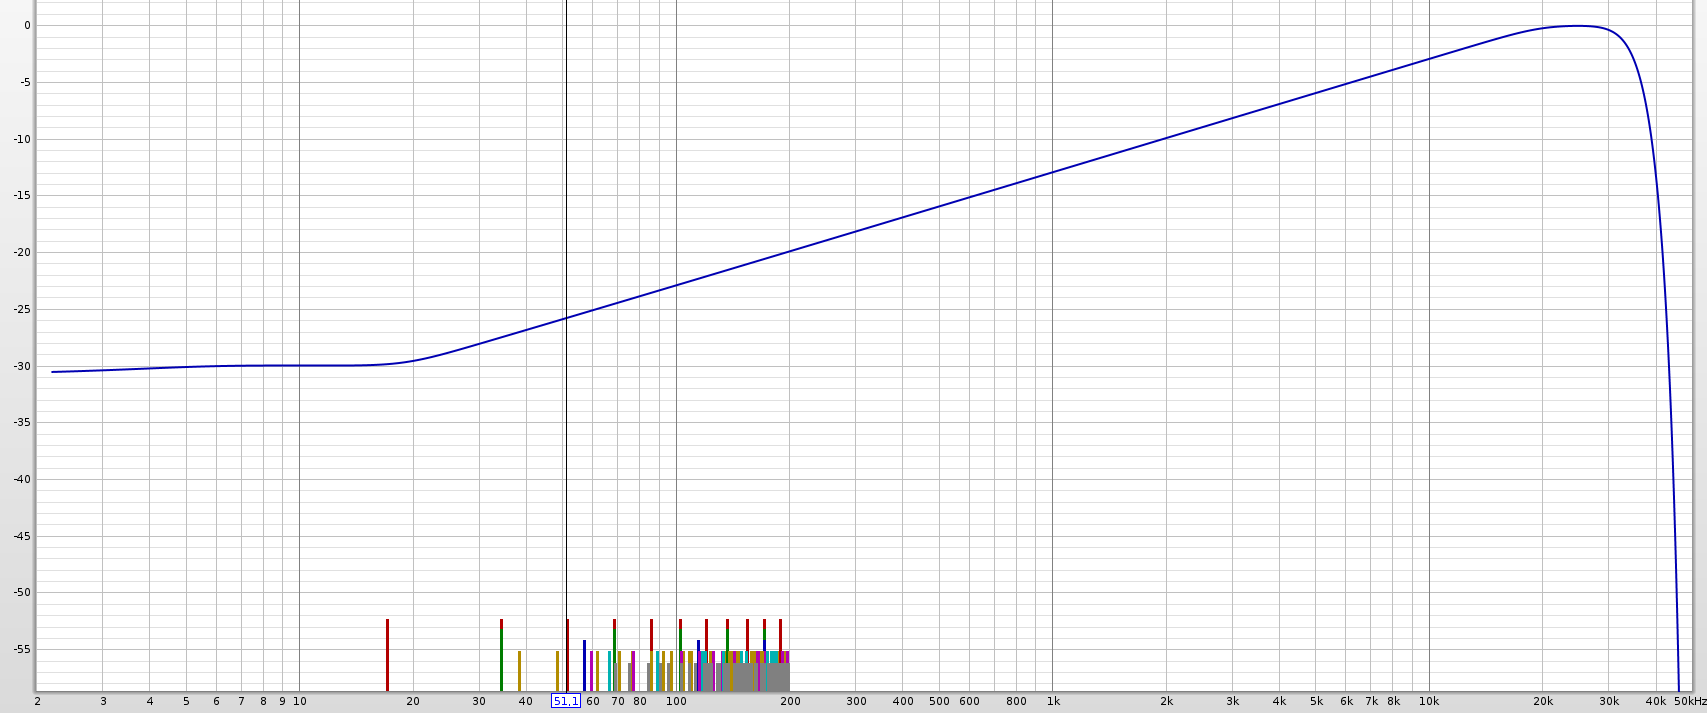Select the 100 Hz axis label
1707x713 pixels.
(x=676, y=701)
